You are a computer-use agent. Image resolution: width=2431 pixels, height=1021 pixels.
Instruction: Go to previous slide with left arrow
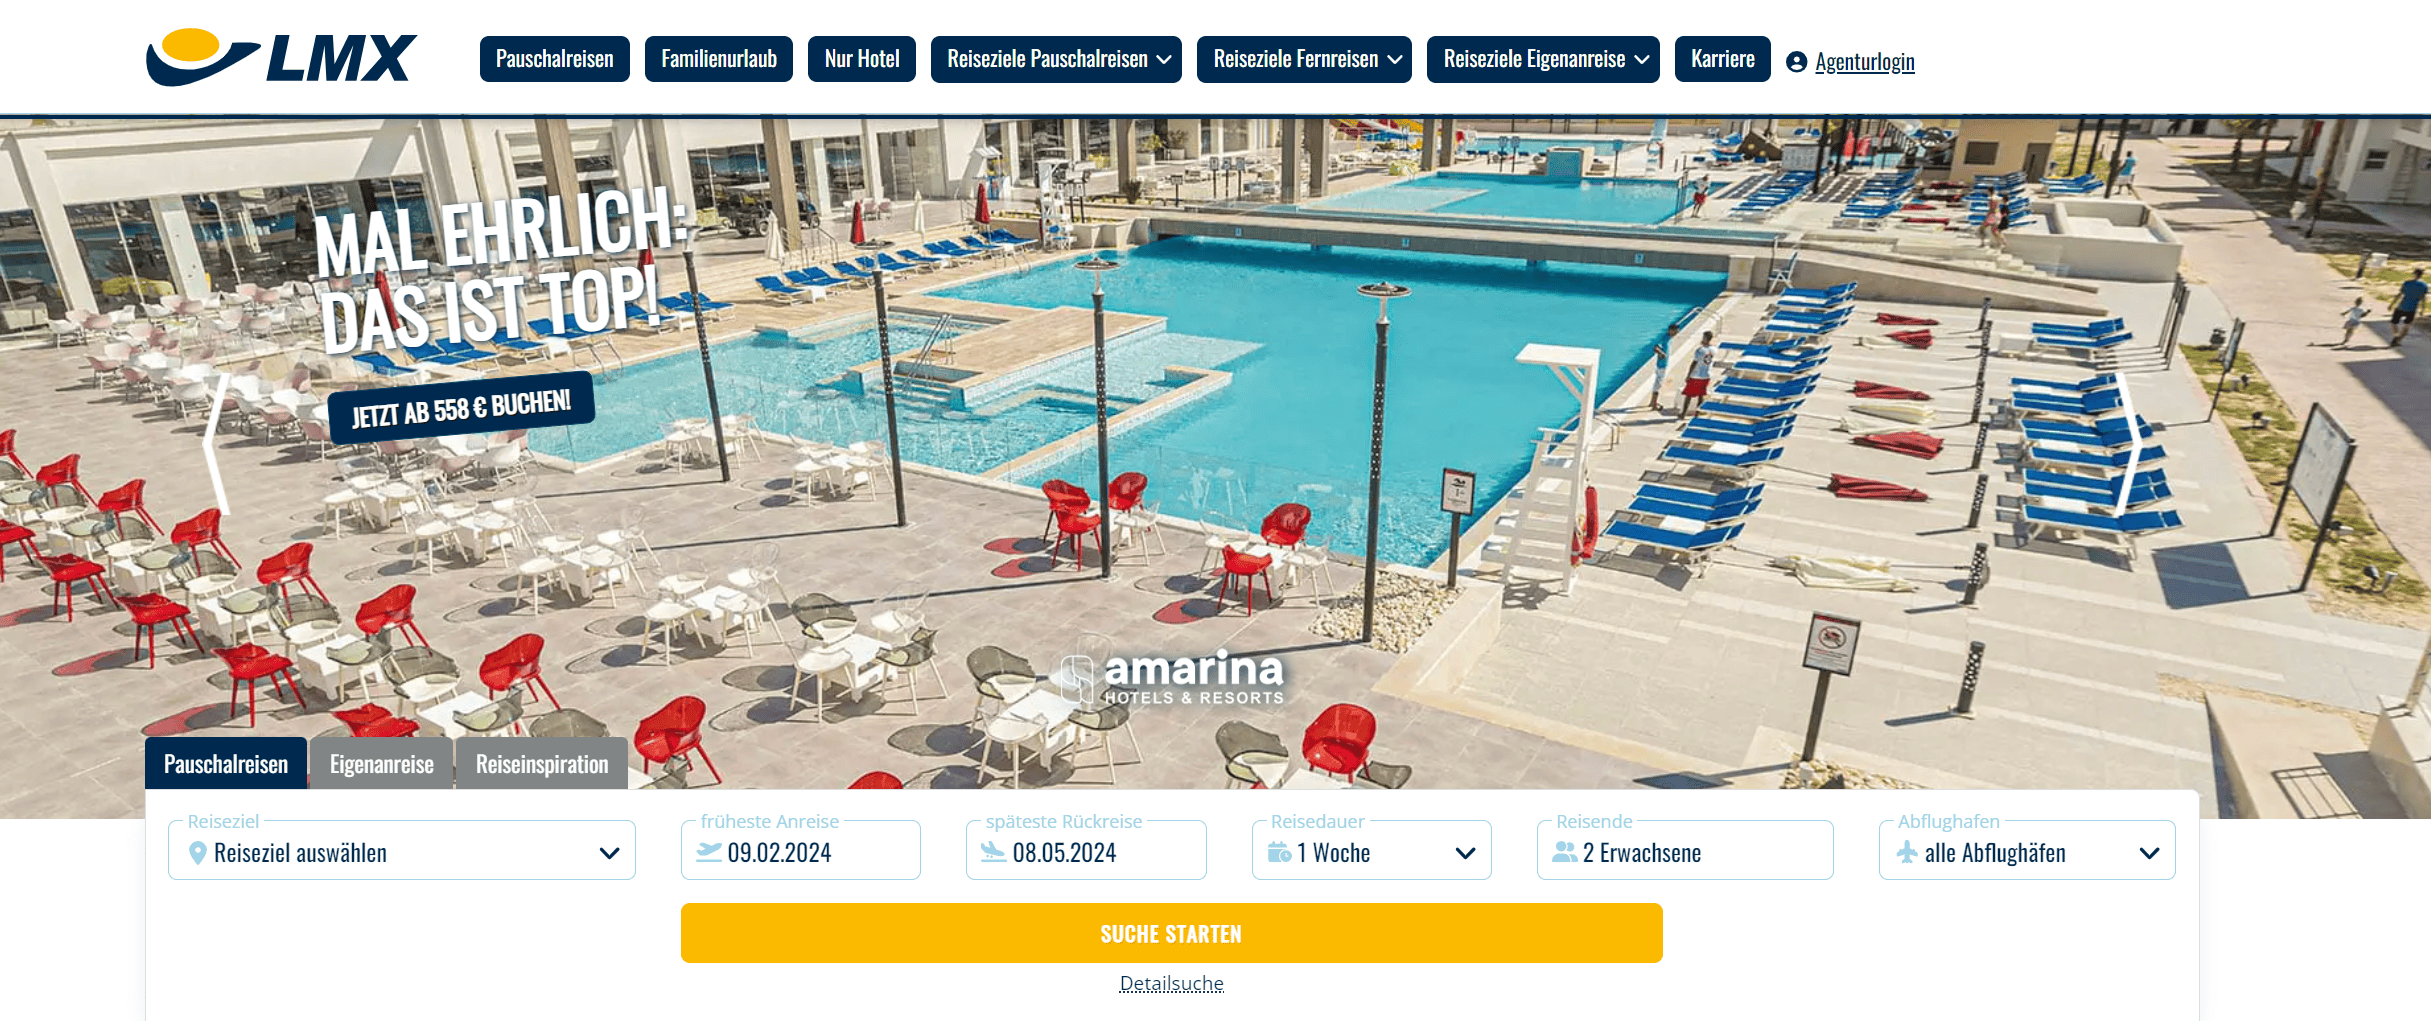[216, 446]
